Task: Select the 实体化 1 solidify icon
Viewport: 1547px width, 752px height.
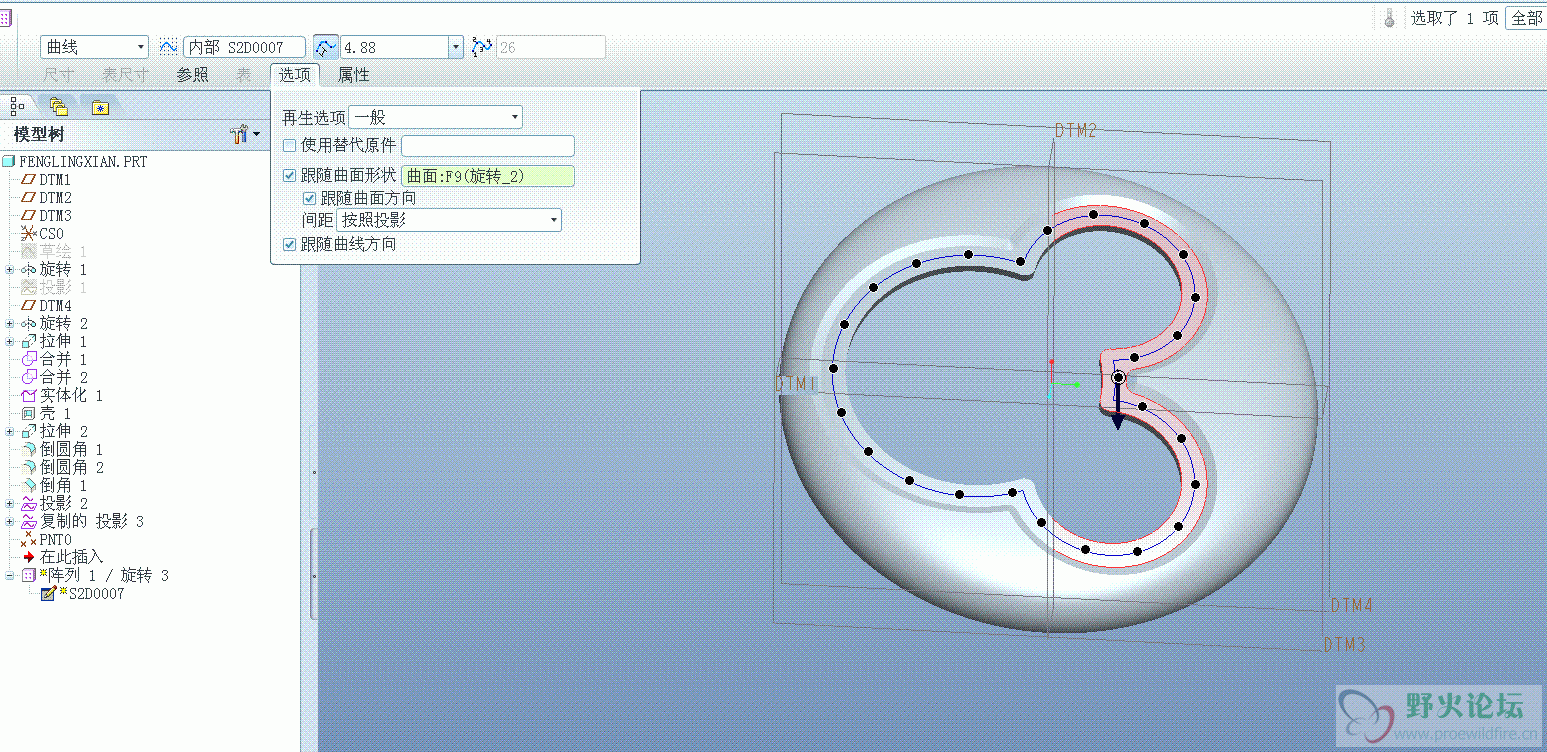Action: (x=28, y=396)
